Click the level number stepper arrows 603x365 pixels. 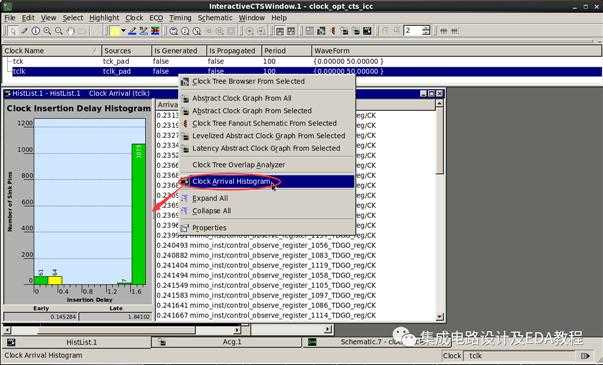[x=426, y=31]
